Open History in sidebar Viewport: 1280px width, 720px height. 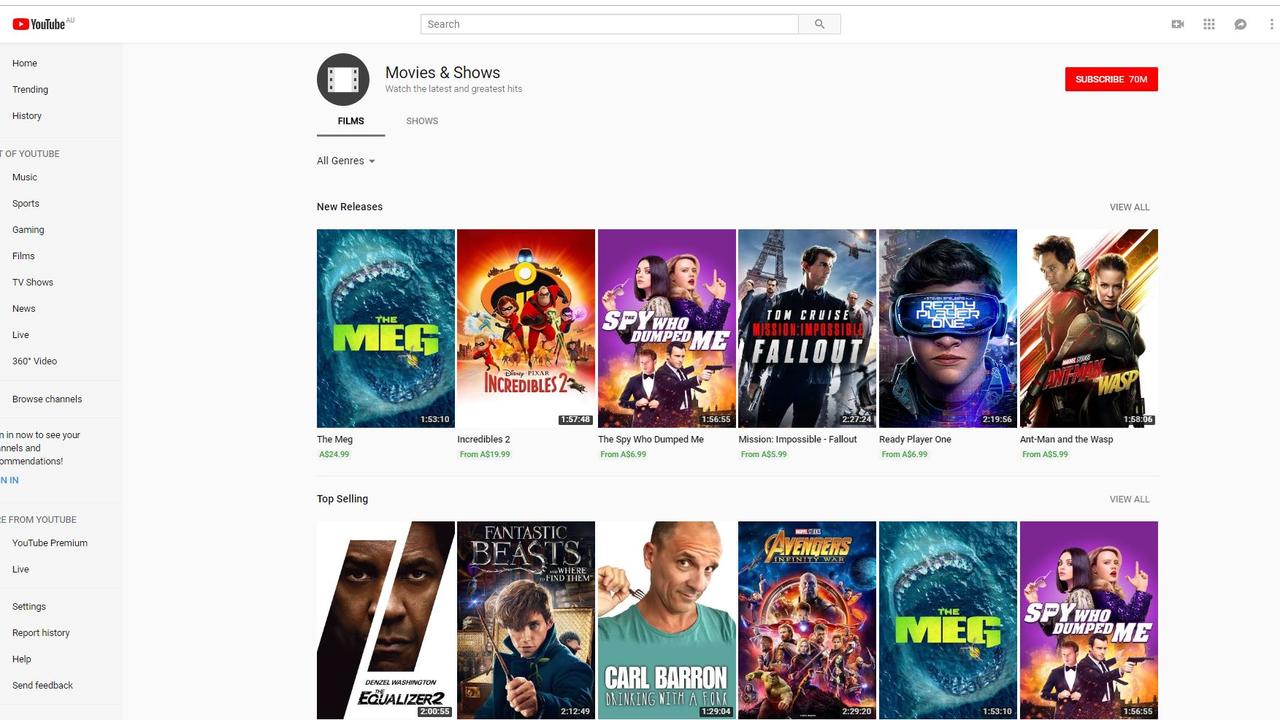(27, 116)
